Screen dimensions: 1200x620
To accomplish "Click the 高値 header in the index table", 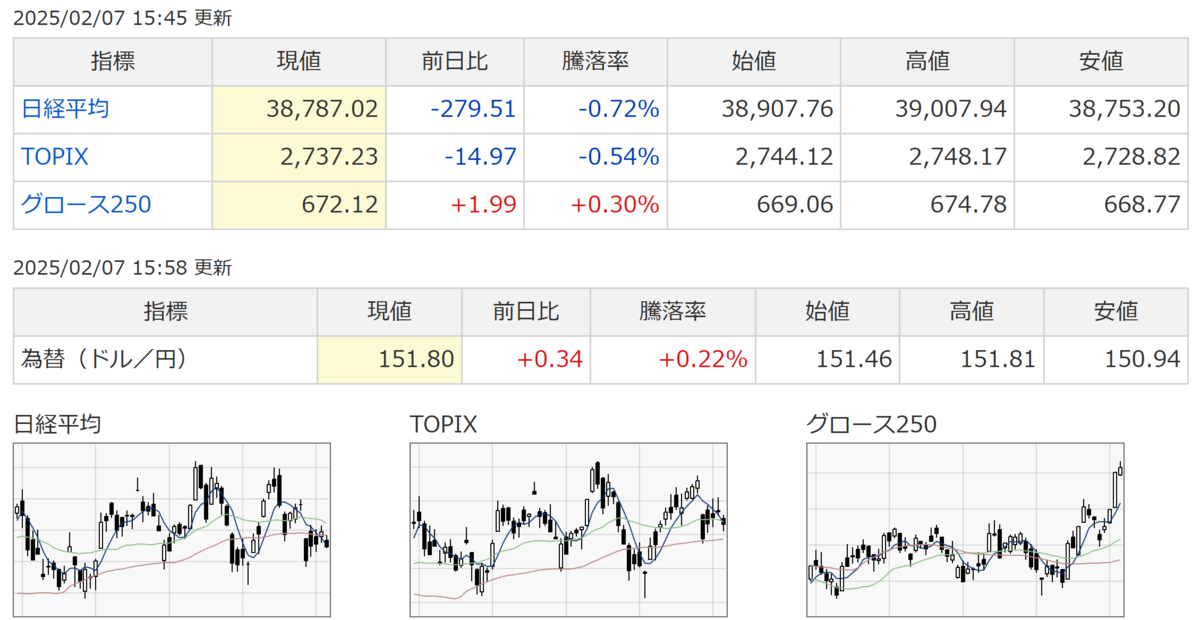I will coord(927,61).
